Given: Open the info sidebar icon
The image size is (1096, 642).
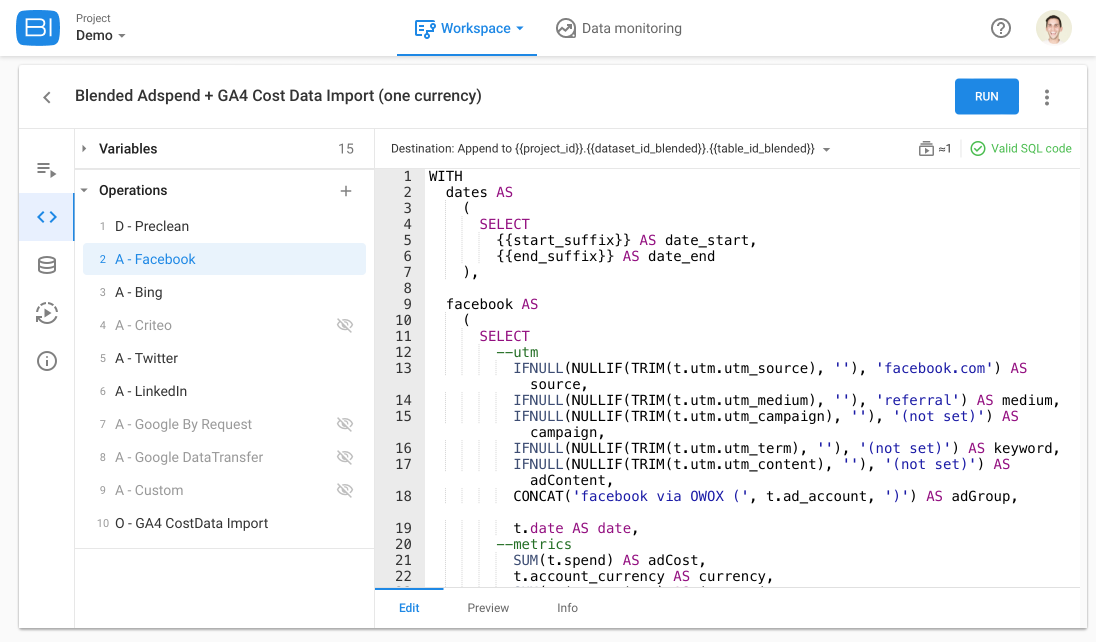Looking at the screenshot, I should point(47,361).
